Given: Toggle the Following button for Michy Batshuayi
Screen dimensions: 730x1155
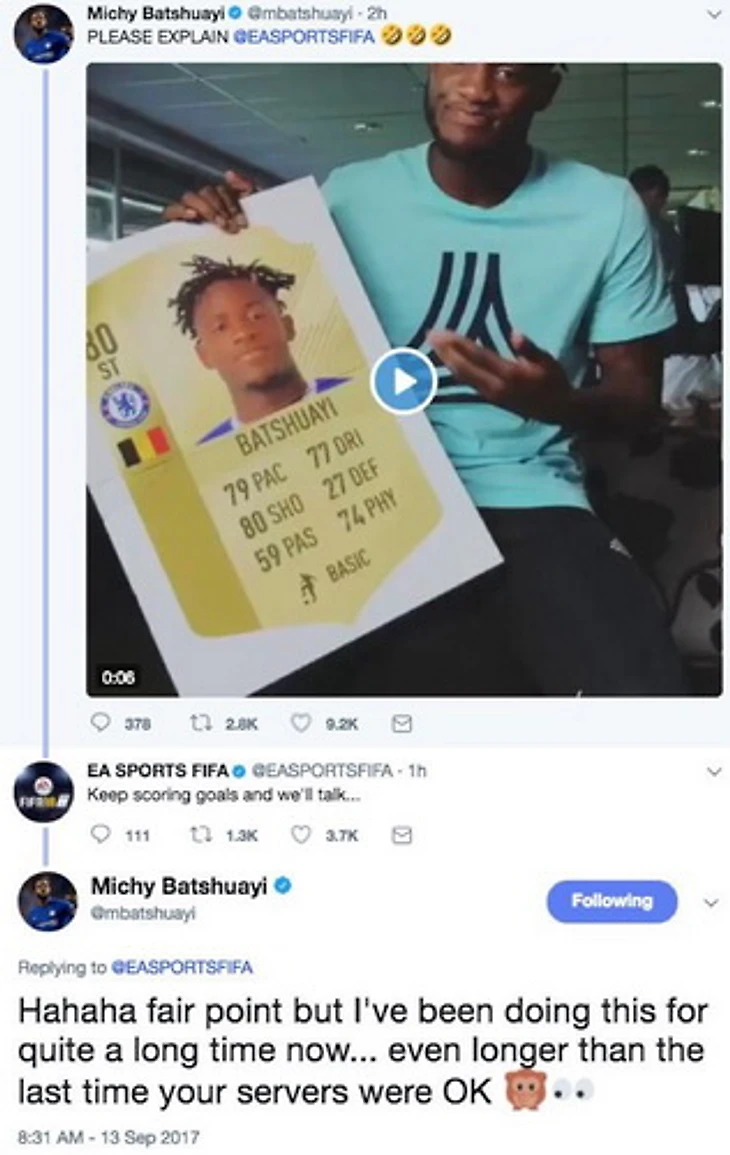Looking at the screenshot, I should pyautogui.click(x=611, y=901).
